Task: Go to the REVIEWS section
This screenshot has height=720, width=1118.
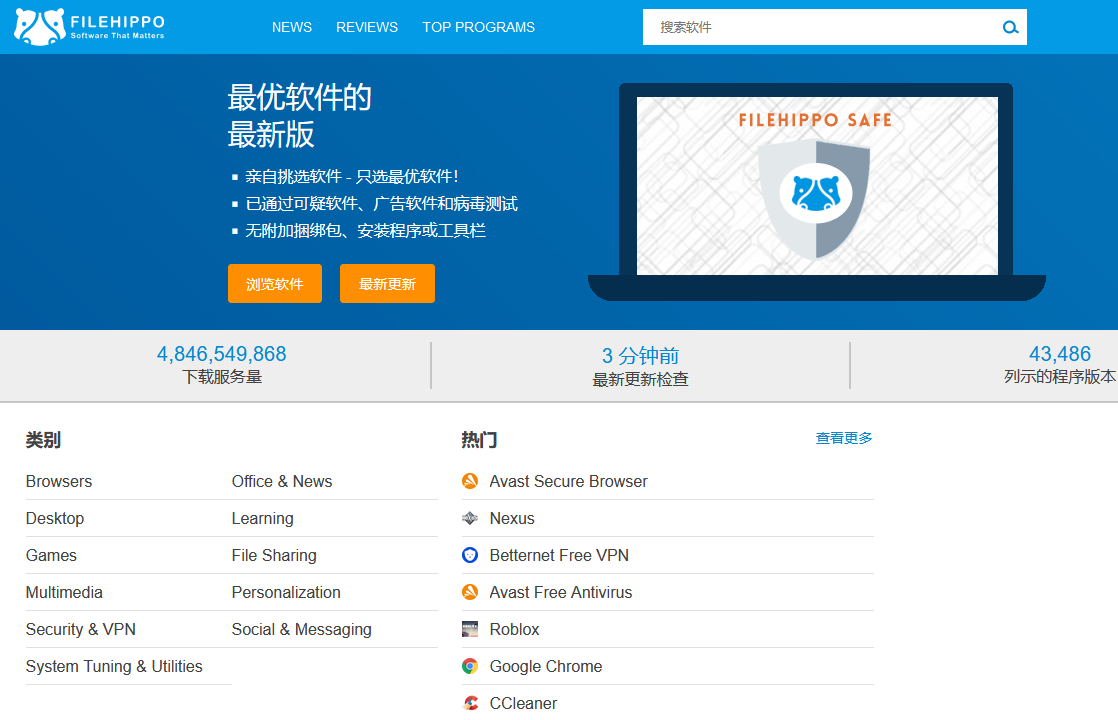Action: (x=367, y=27)
